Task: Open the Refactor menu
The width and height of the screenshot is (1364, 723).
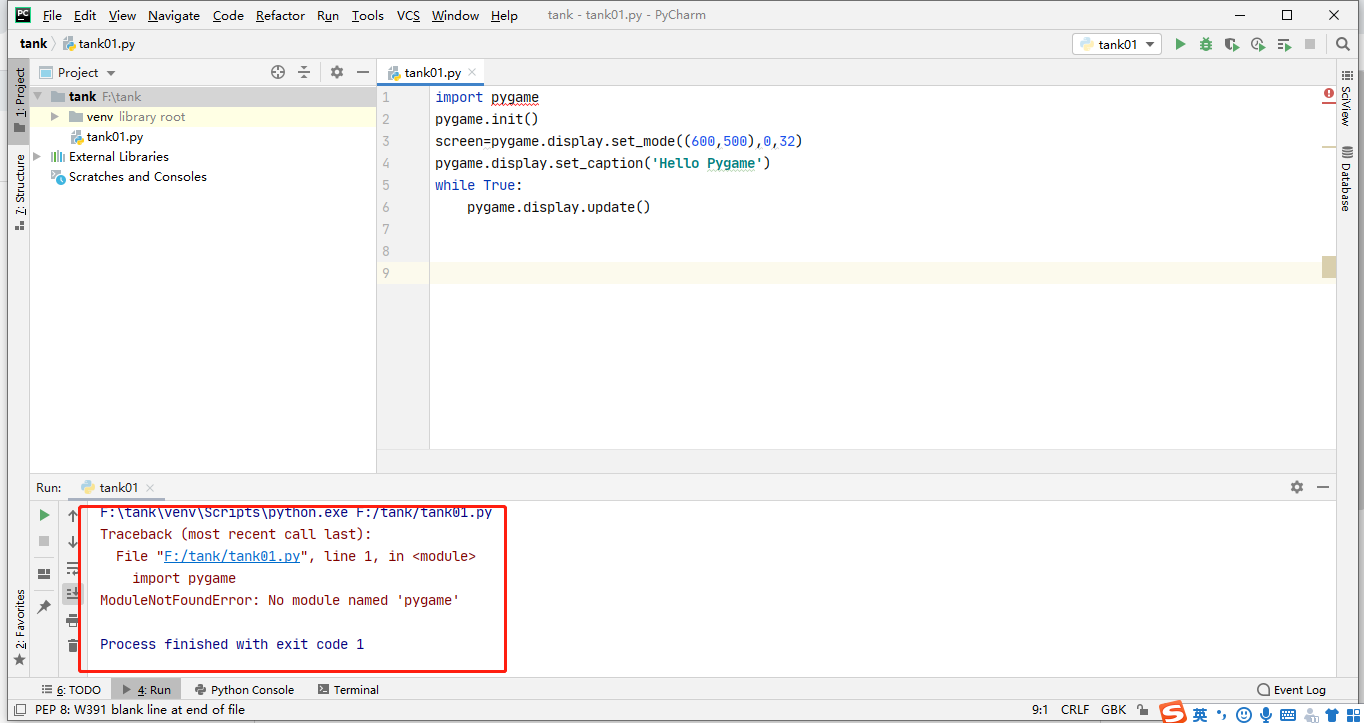Action: tap(281, 15)
